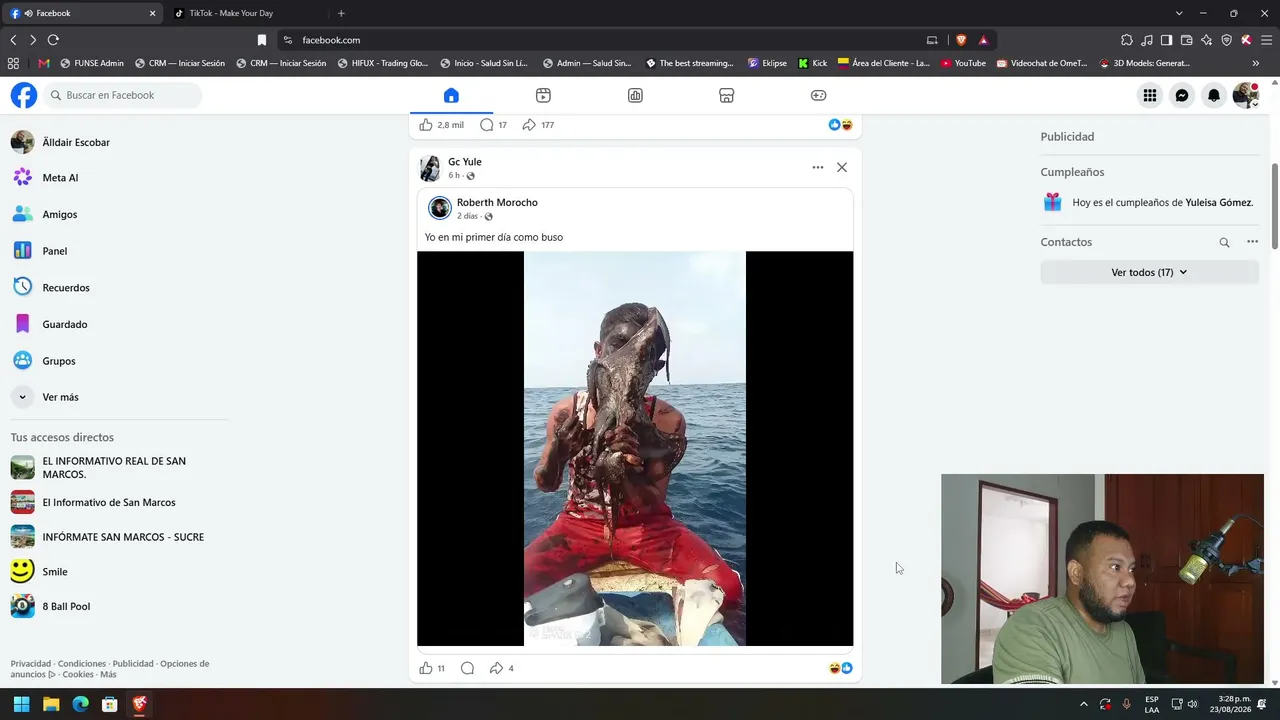The width and height of the screenshot is (1280, 720).
Task: Open the Facebook Home feed tab
Action: [451, 95]
